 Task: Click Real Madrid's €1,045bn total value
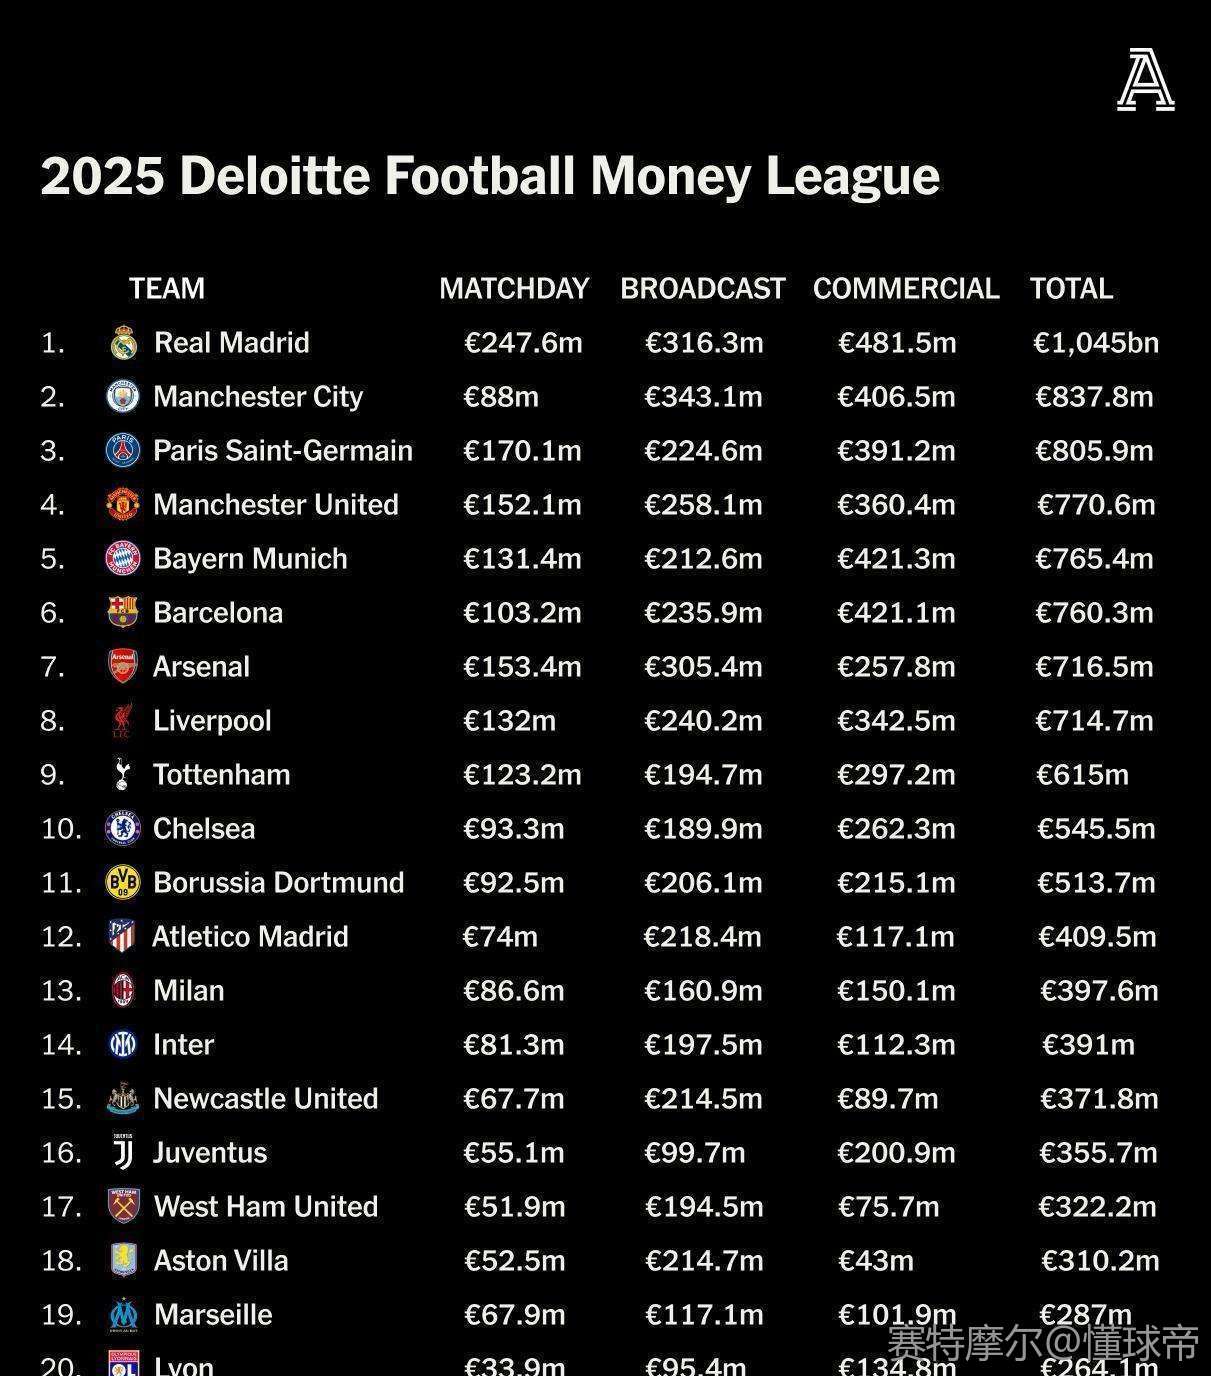pyautogui.click(x=1096, y=343)
